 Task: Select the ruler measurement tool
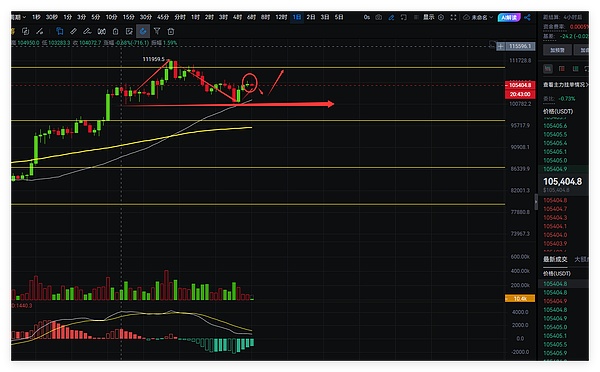coord(73,31)
